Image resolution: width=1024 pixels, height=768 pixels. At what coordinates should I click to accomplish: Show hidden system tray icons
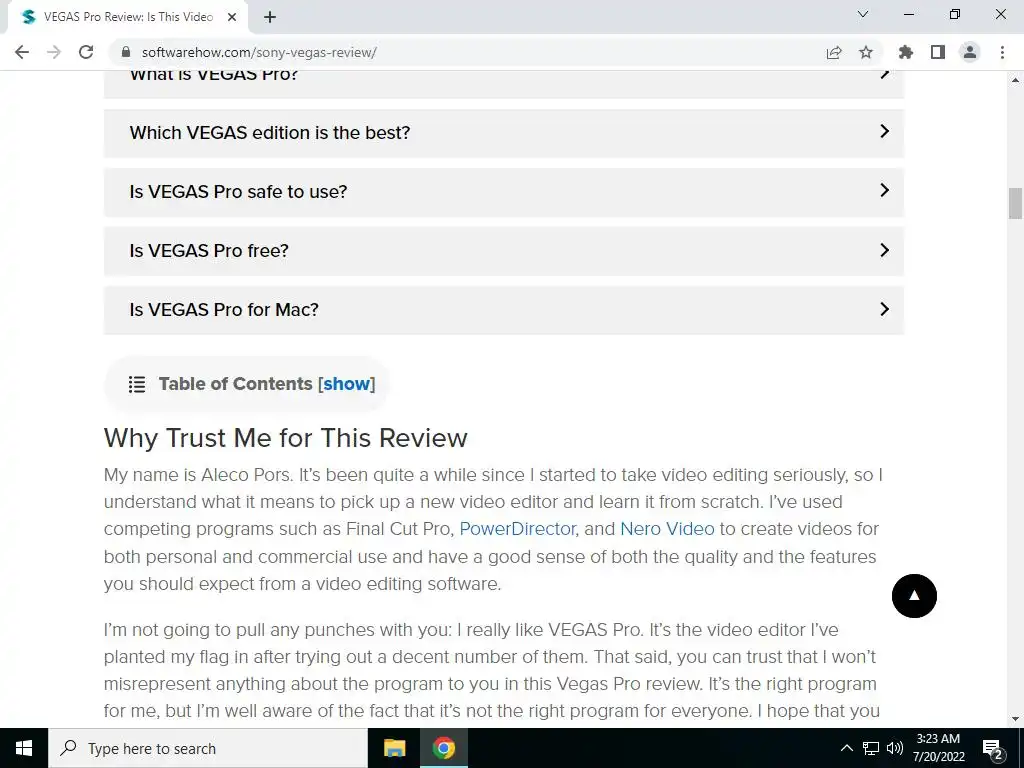point(846,748)
